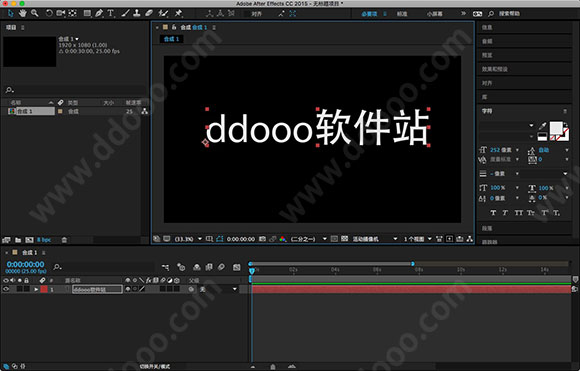Select the Rectangle shape tool
The width and height of the screenshot is (580, 371).
87,13
